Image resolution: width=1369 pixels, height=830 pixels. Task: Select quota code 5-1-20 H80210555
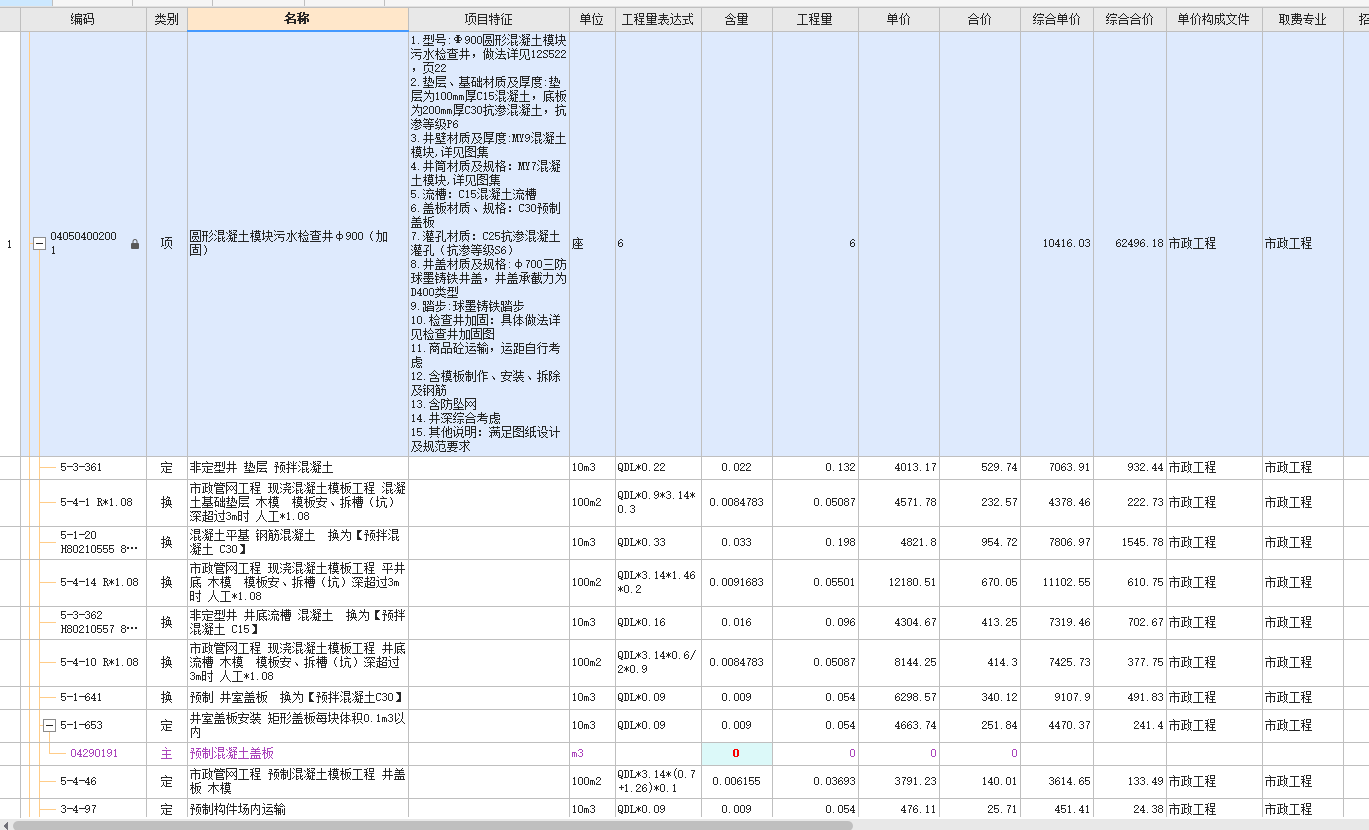tap(99, 542)
